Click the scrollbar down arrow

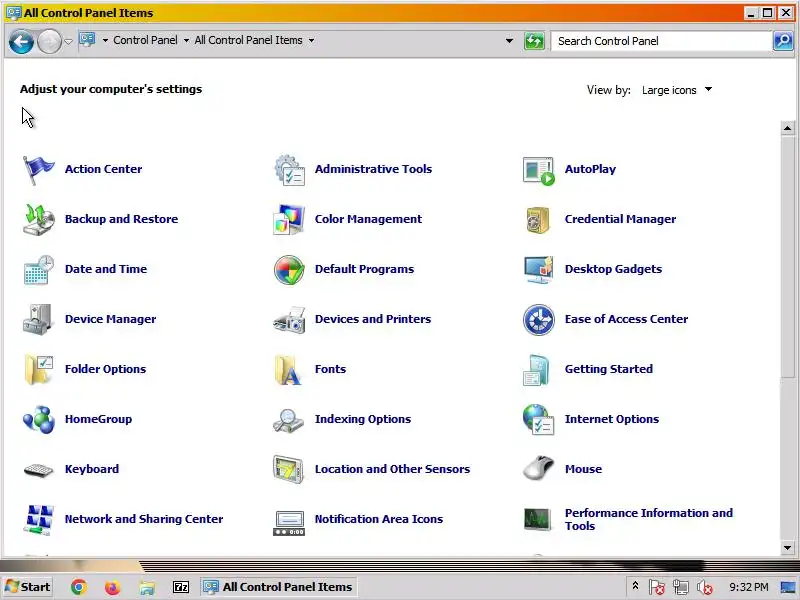787,548
